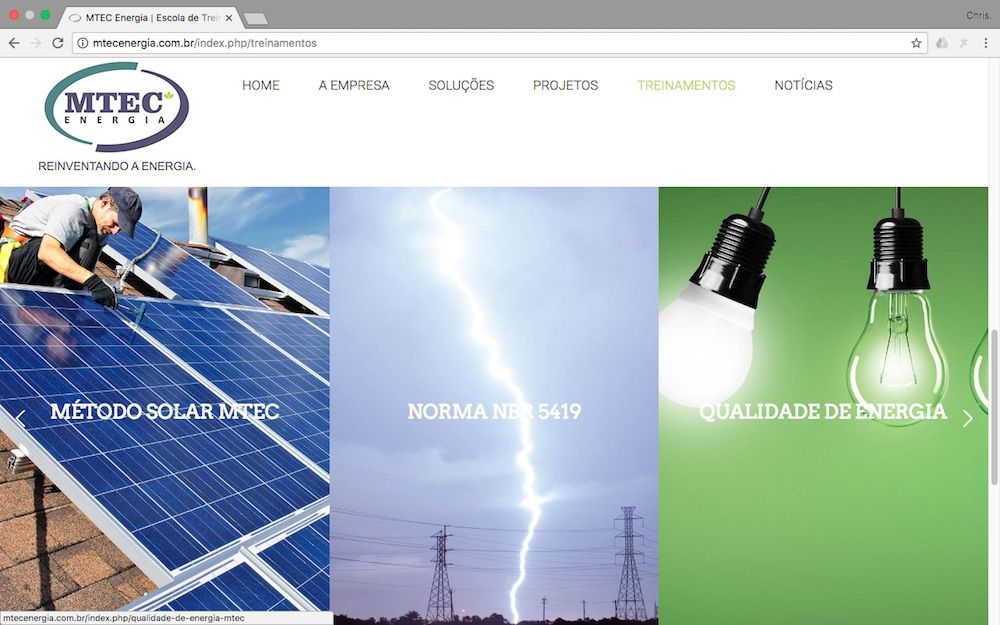Image resolution: width=1000 pixels, height=625 pixels.
Task: Click the Google Drive extension icon
Action: coord(942,43)
